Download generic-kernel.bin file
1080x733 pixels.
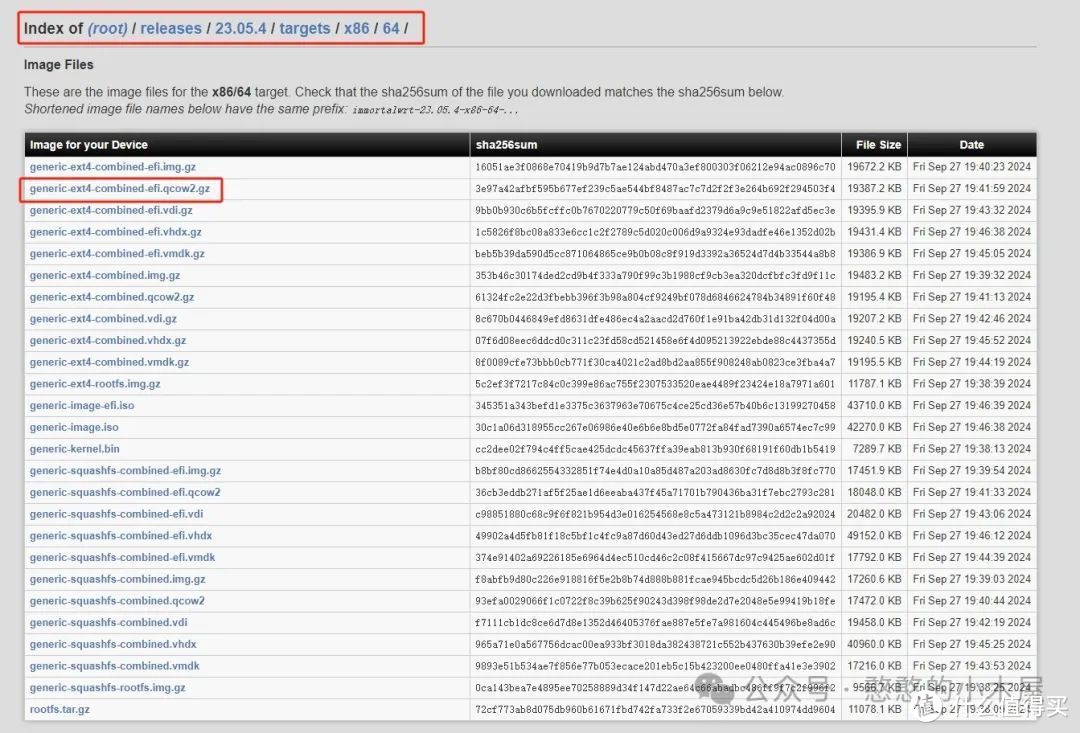[x=74, y=450]
